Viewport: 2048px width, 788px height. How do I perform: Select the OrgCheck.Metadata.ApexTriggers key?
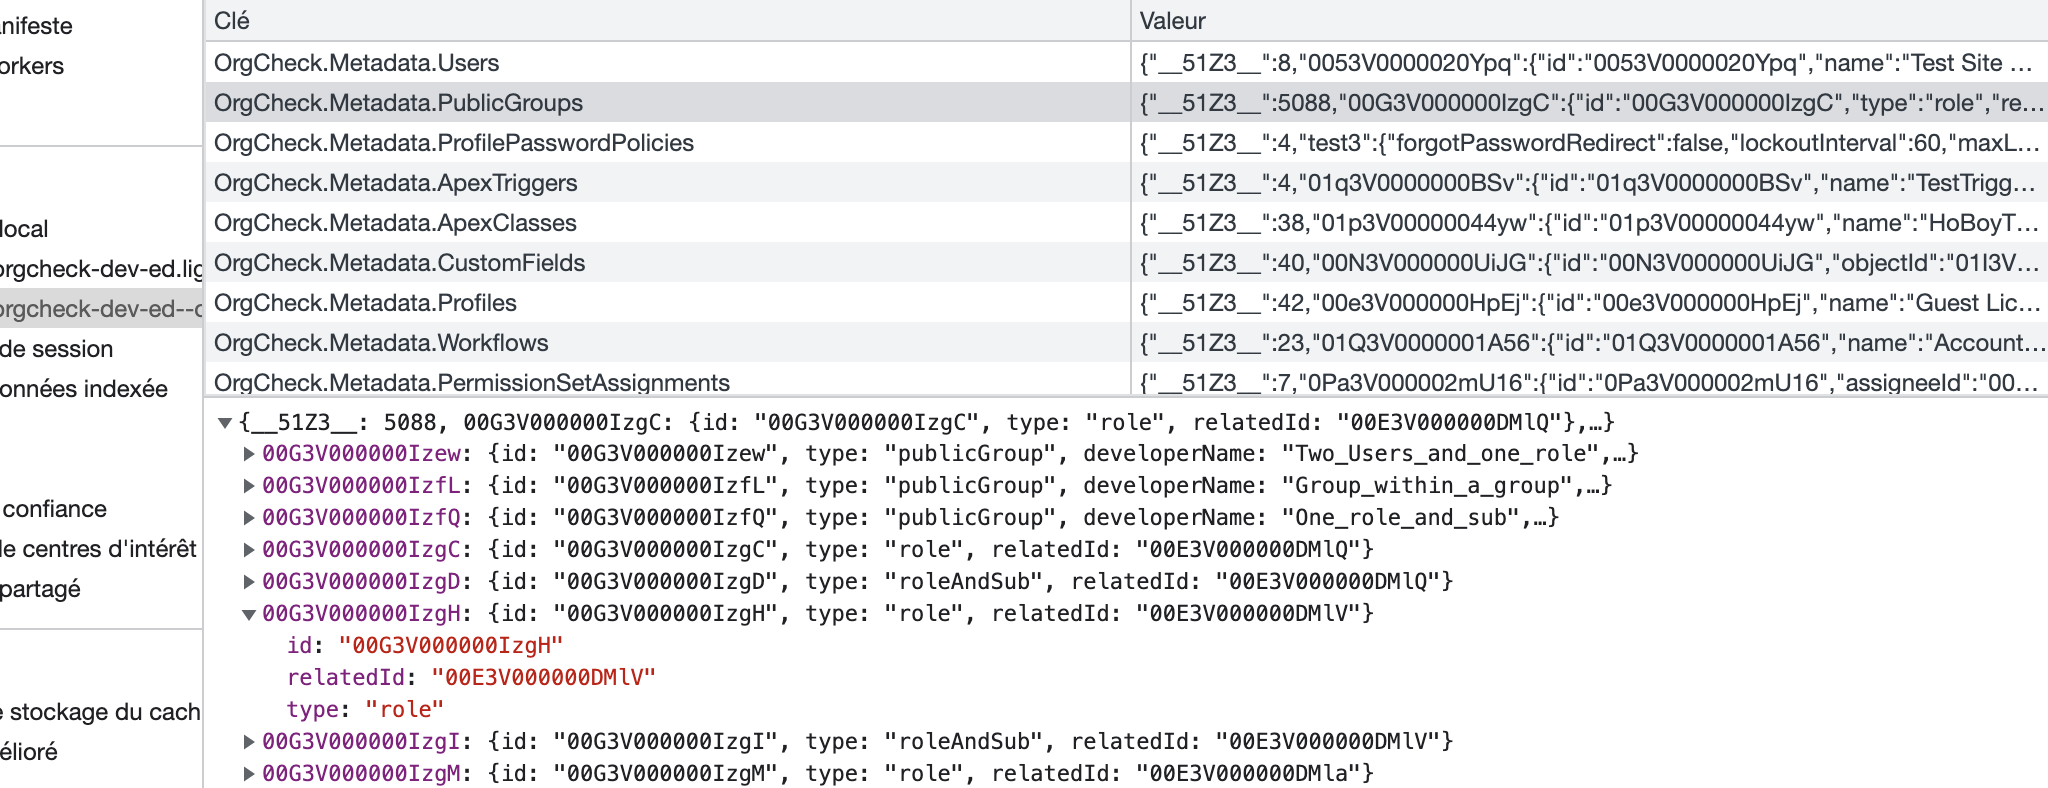click(400, 182)
